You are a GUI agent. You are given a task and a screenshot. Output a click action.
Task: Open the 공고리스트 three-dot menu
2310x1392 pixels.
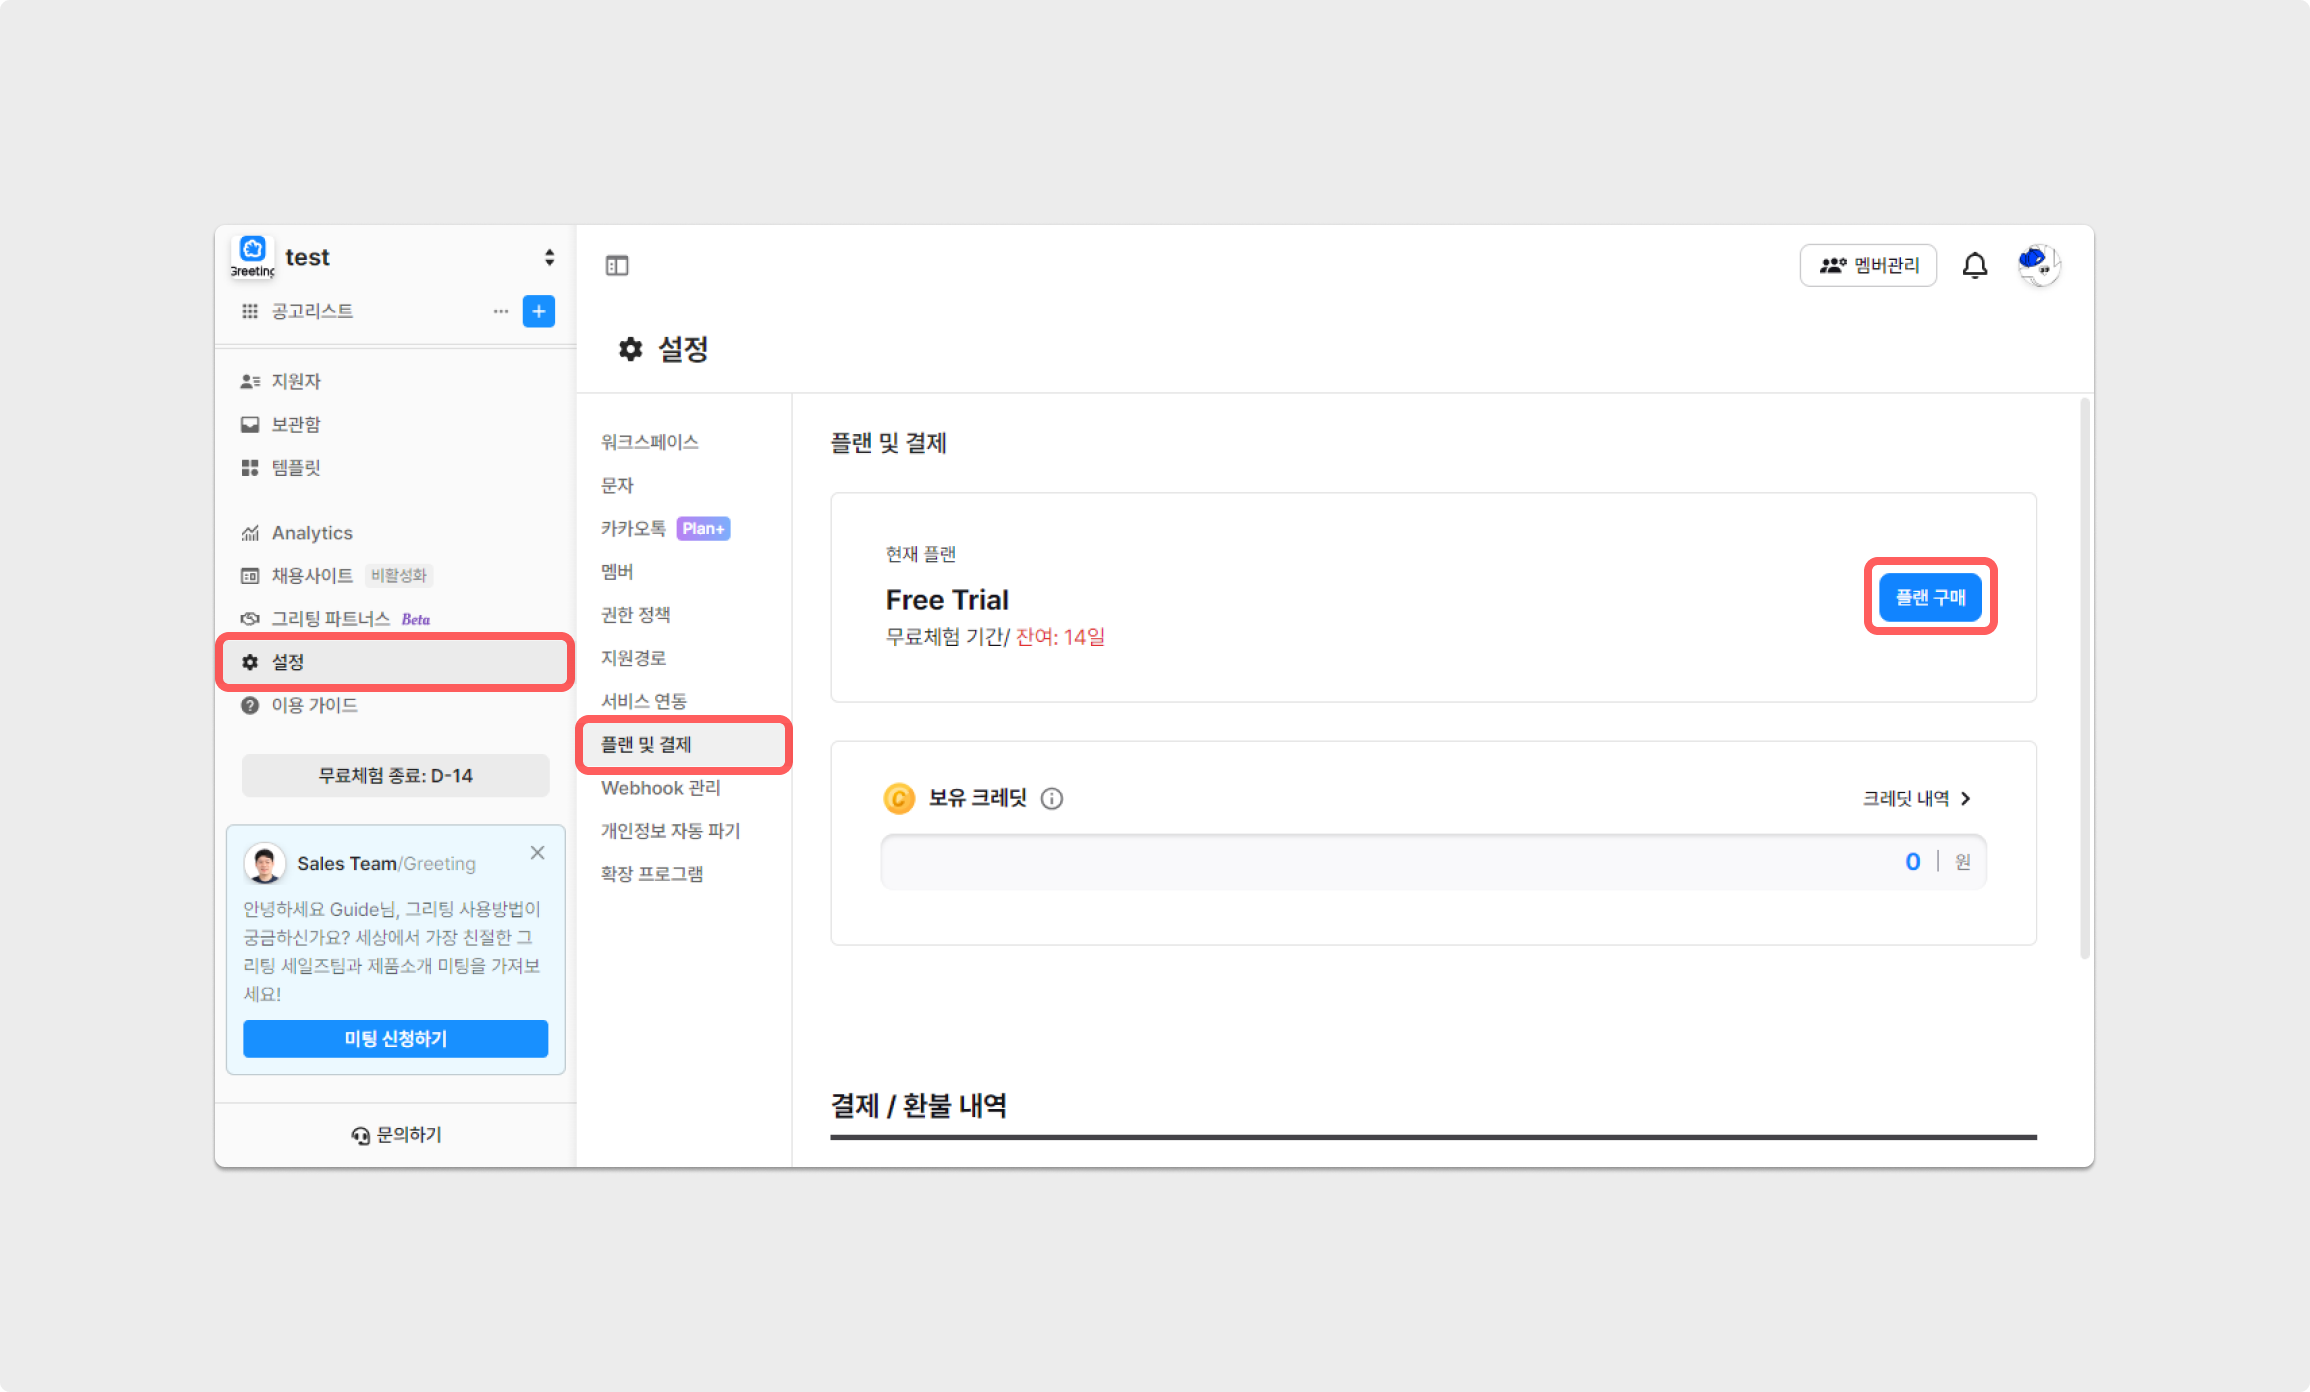coord(501,311)
